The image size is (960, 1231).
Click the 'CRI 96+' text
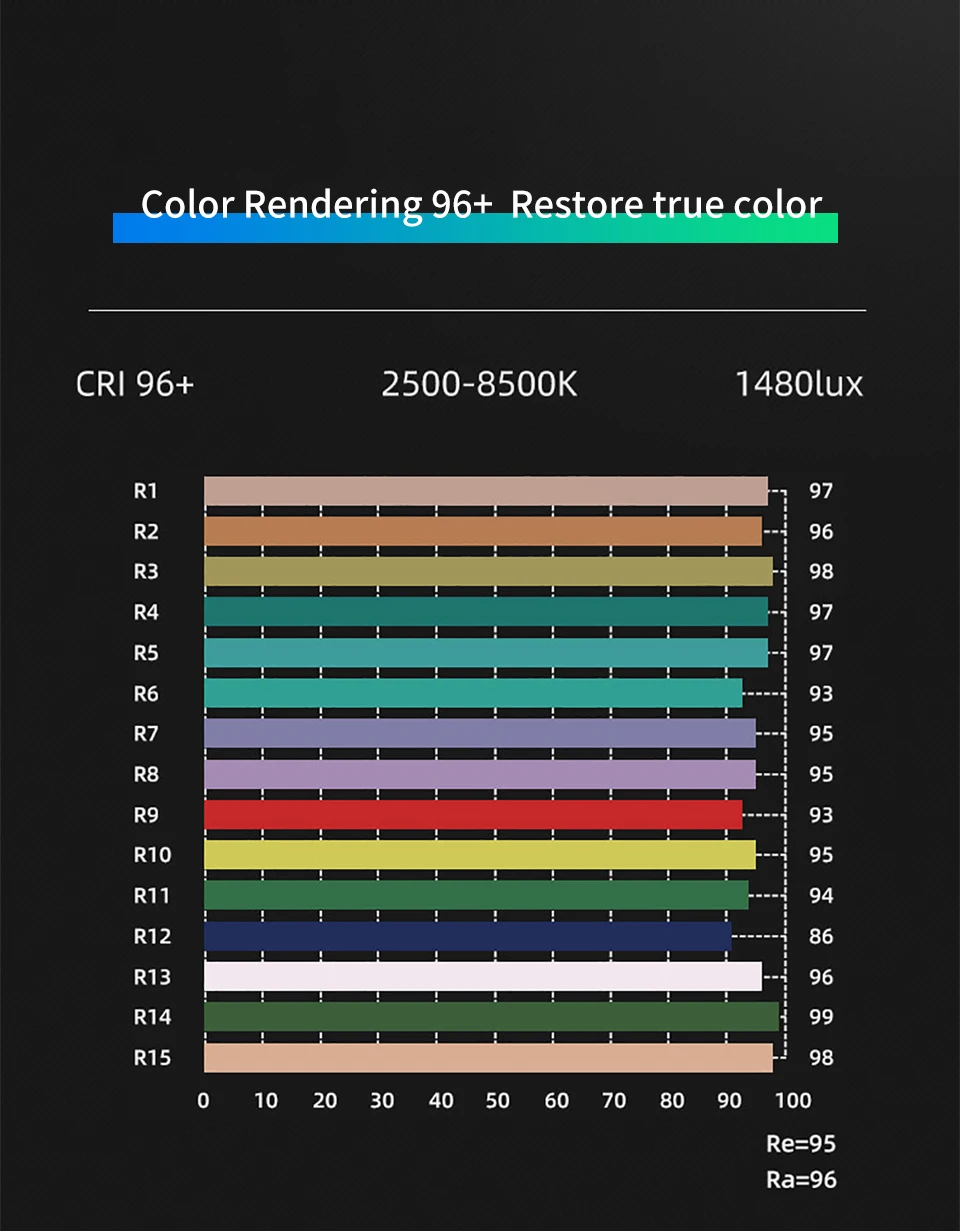tap(135, 384)
